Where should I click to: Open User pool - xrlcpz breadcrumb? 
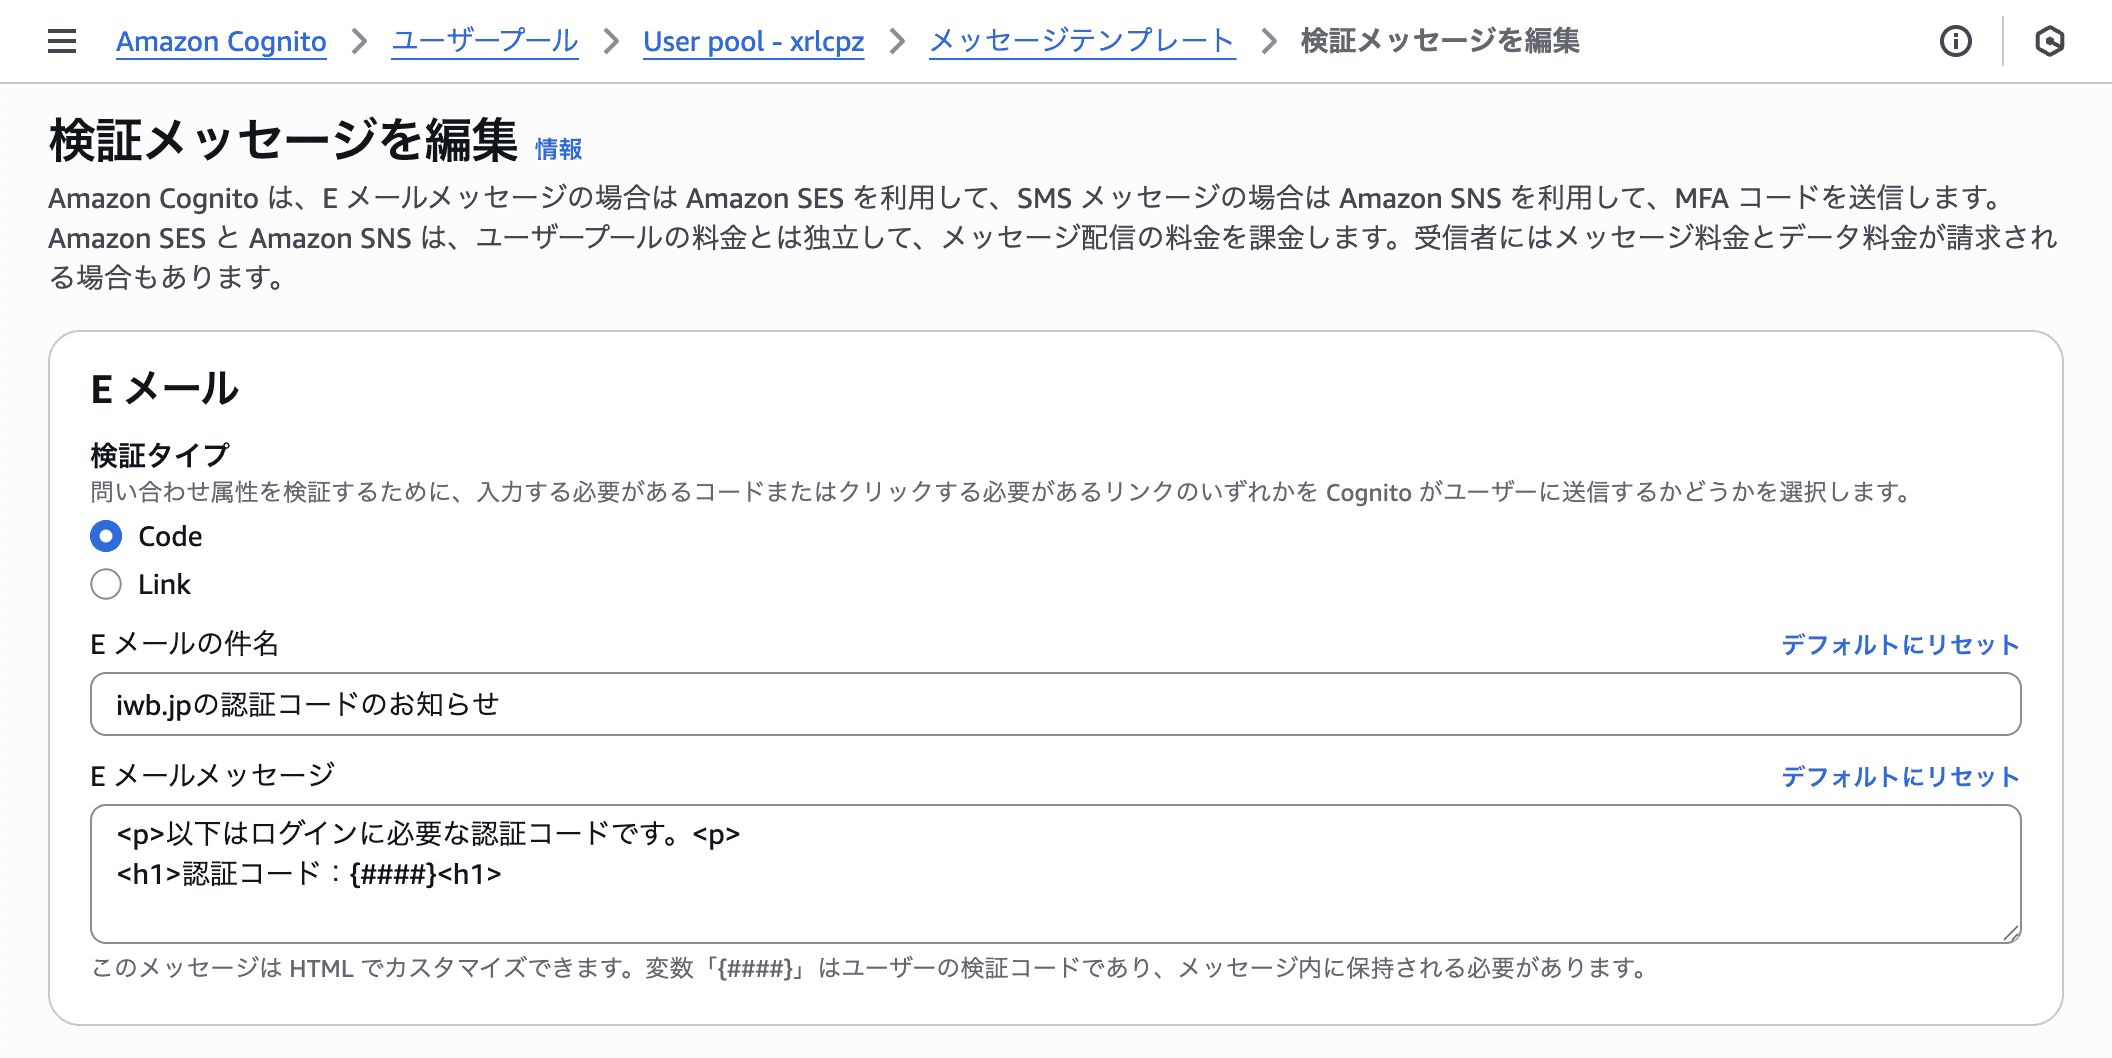(x=754, y=41)
